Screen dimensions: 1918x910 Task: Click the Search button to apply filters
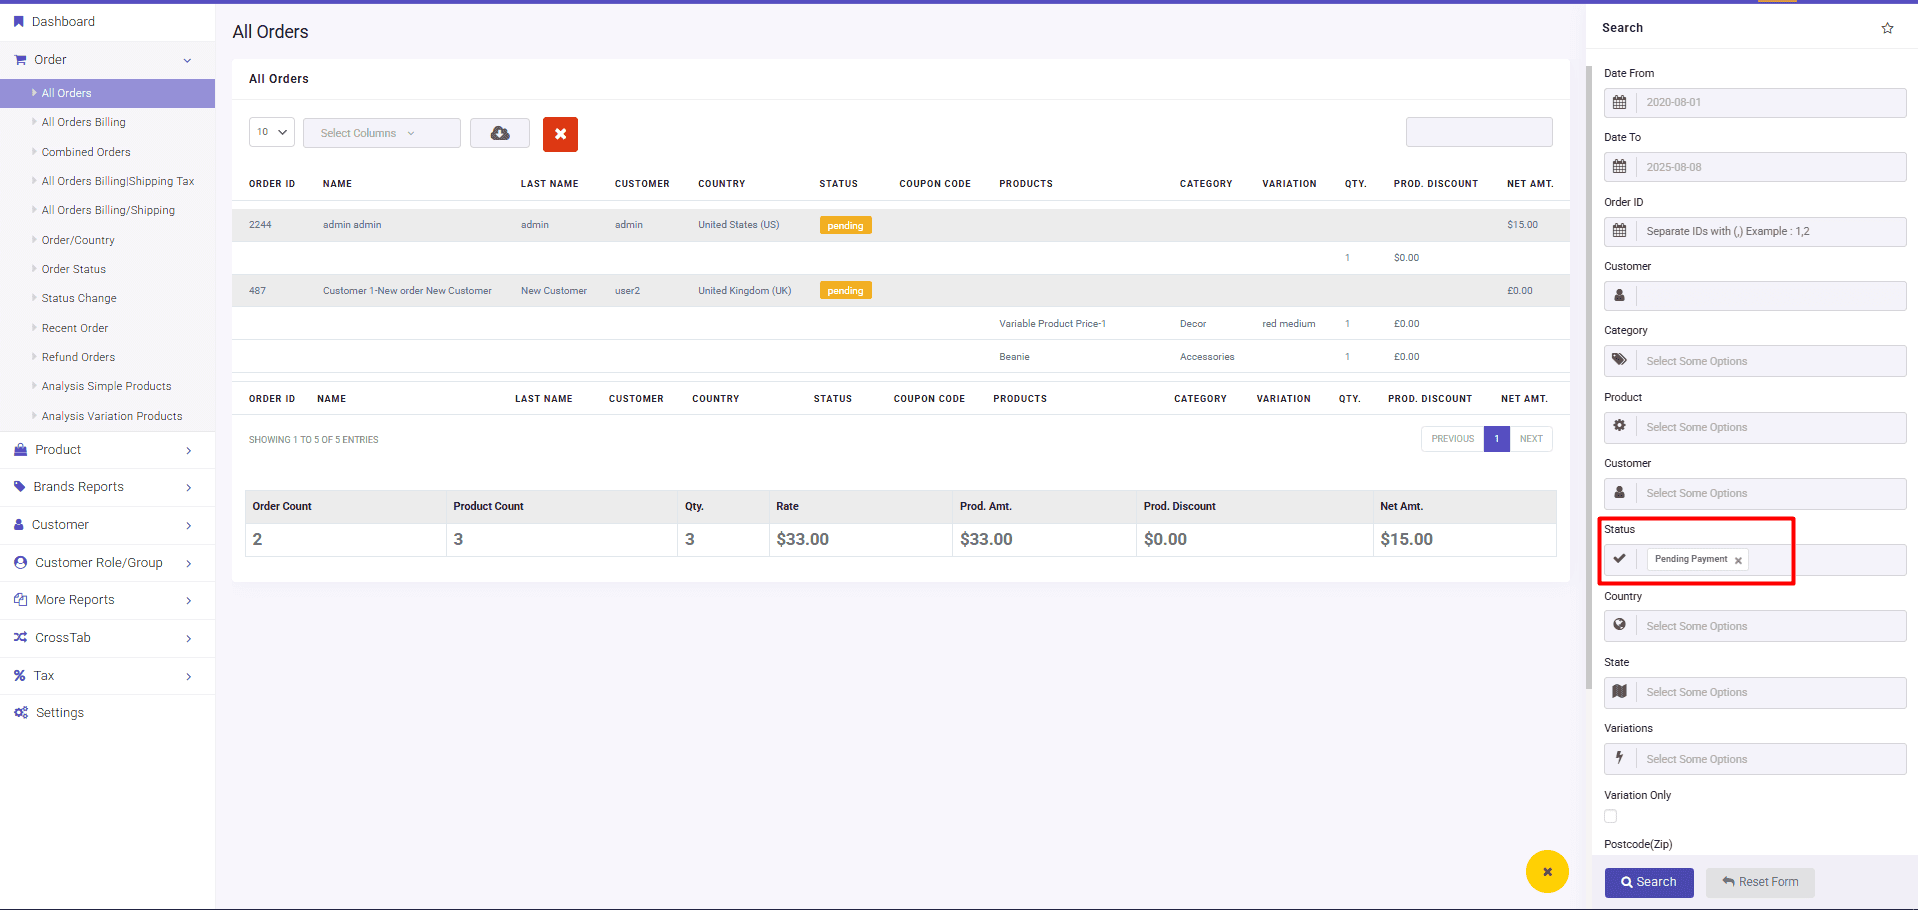click(1648, 882)
